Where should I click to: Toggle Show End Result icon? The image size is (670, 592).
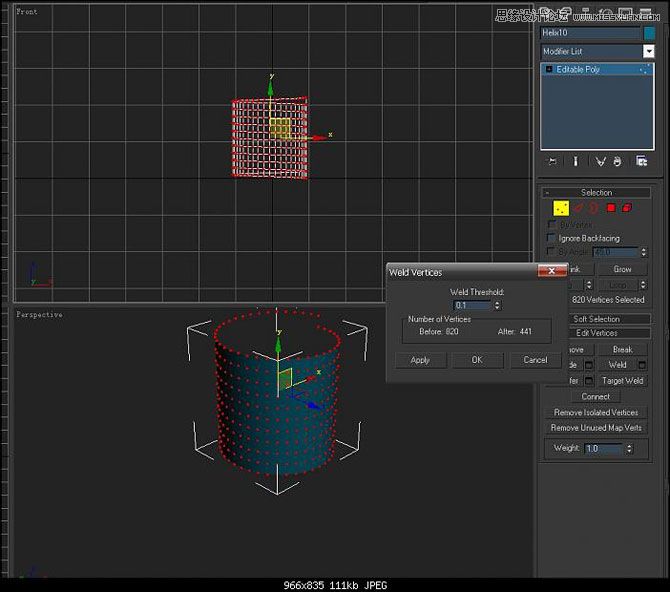click(576, 162)
